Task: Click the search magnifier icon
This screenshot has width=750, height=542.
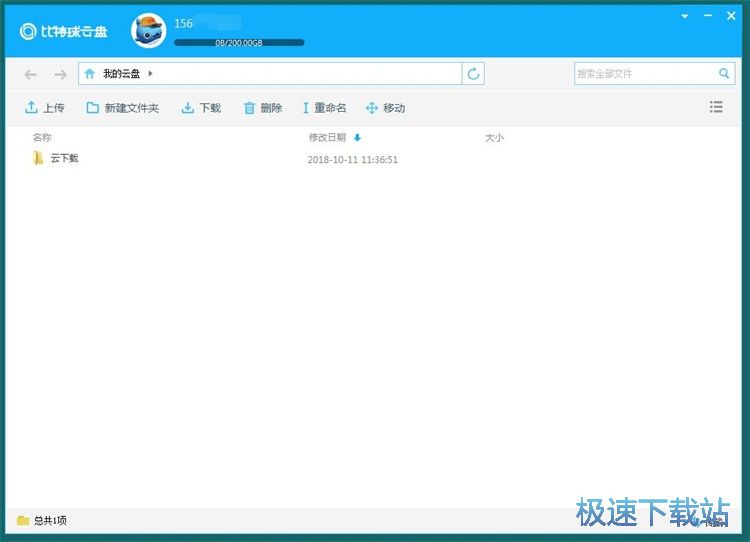Action: coord(725,74)
